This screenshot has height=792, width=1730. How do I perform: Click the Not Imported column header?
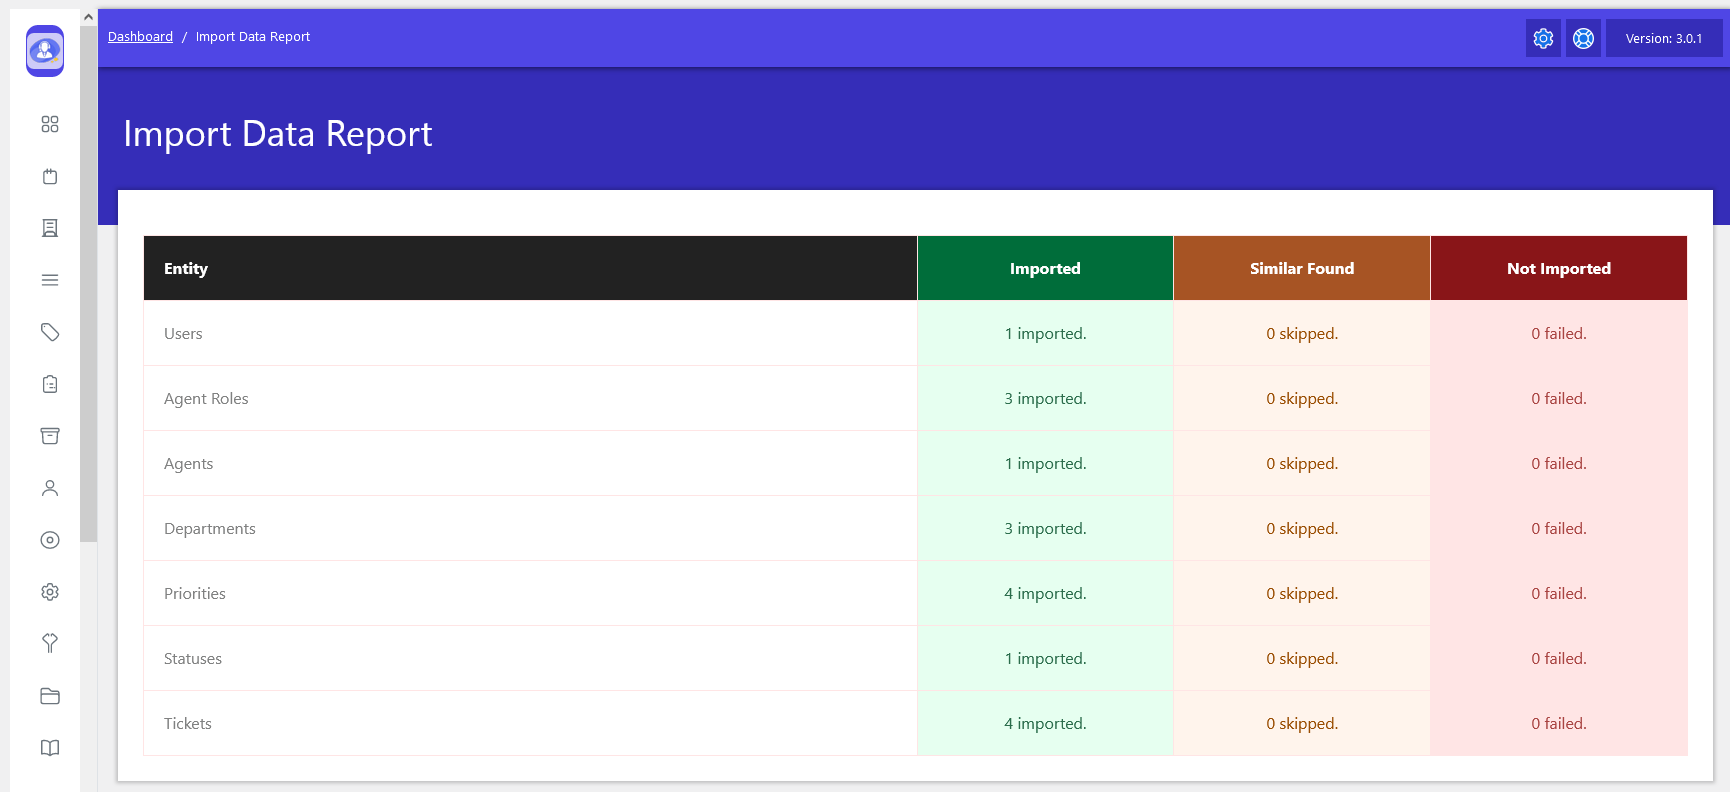pos(1558,268)
